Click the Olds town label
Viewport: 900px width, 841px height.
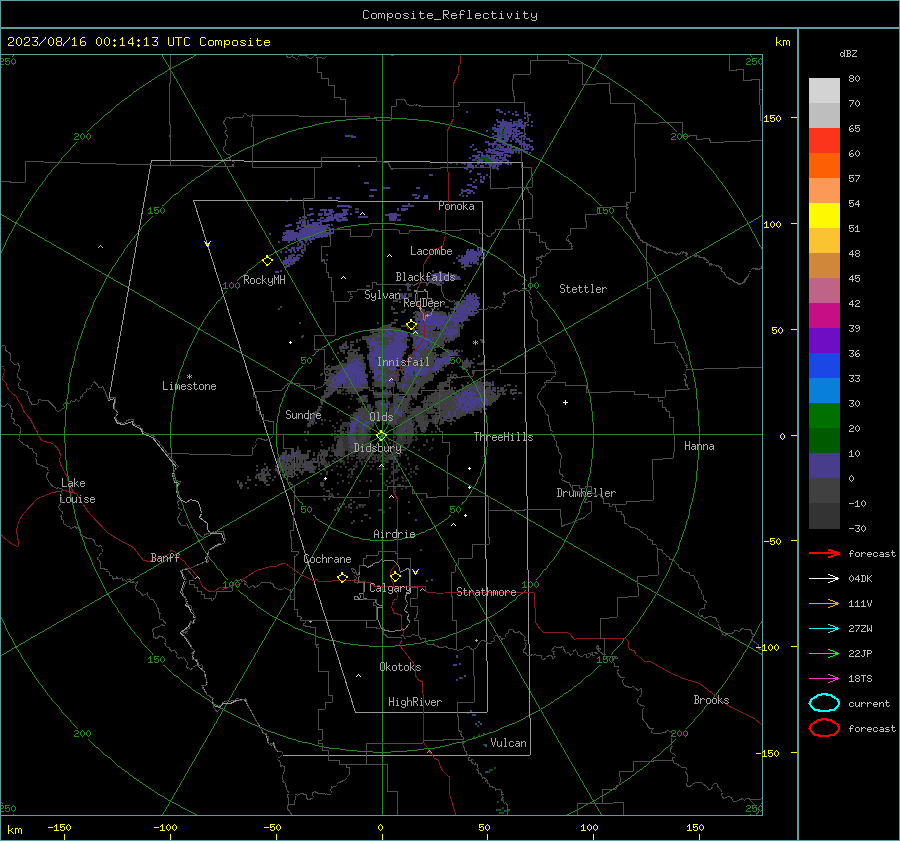[x=381, y=417]
